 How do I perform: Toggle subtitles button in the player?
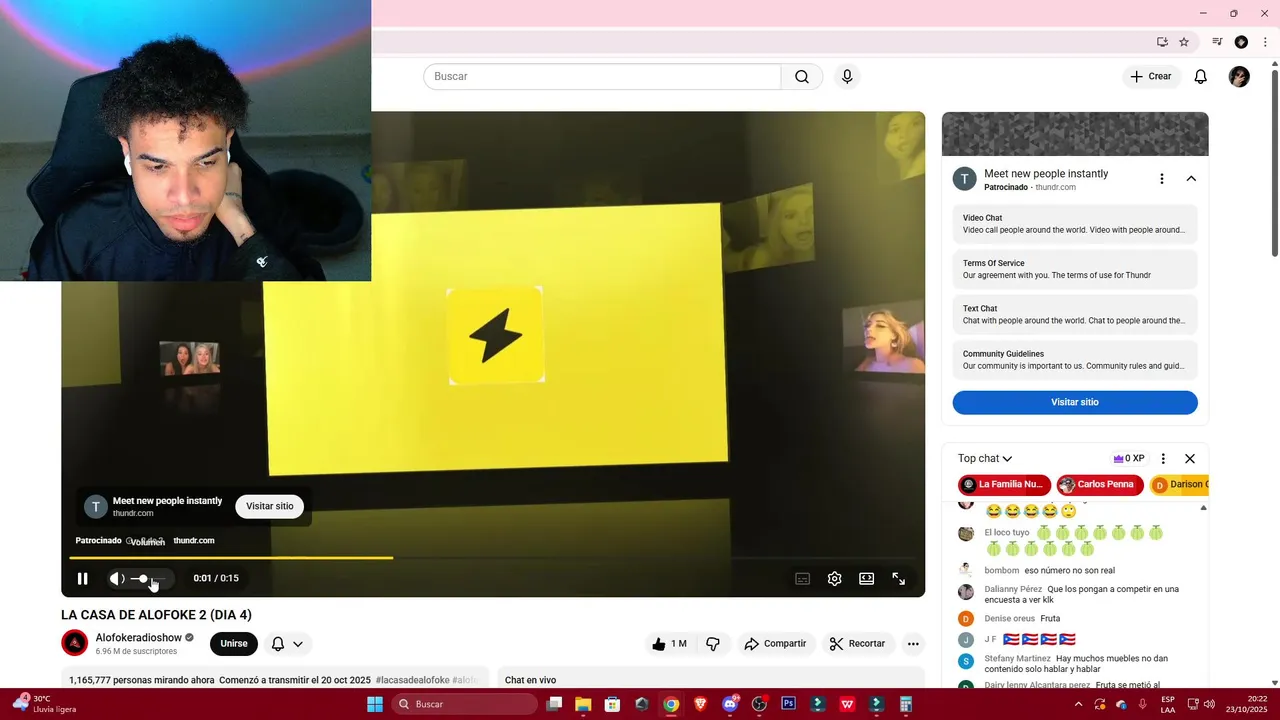tap(802, 578)
